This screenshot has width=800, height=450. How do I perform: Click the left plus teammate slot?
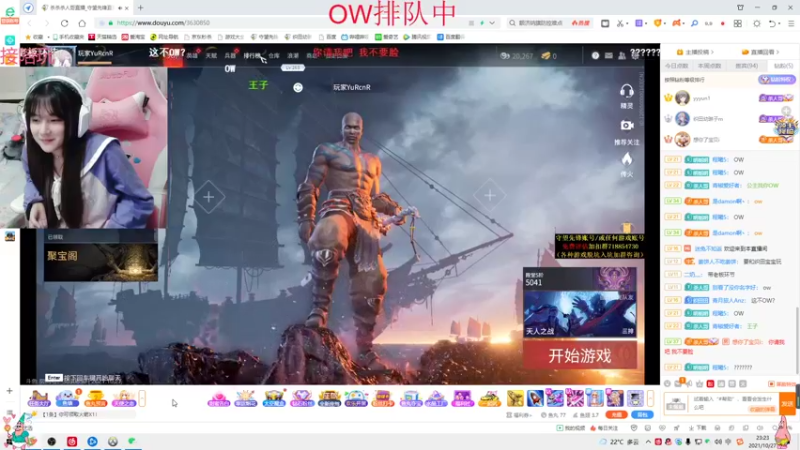pos(209,197)
